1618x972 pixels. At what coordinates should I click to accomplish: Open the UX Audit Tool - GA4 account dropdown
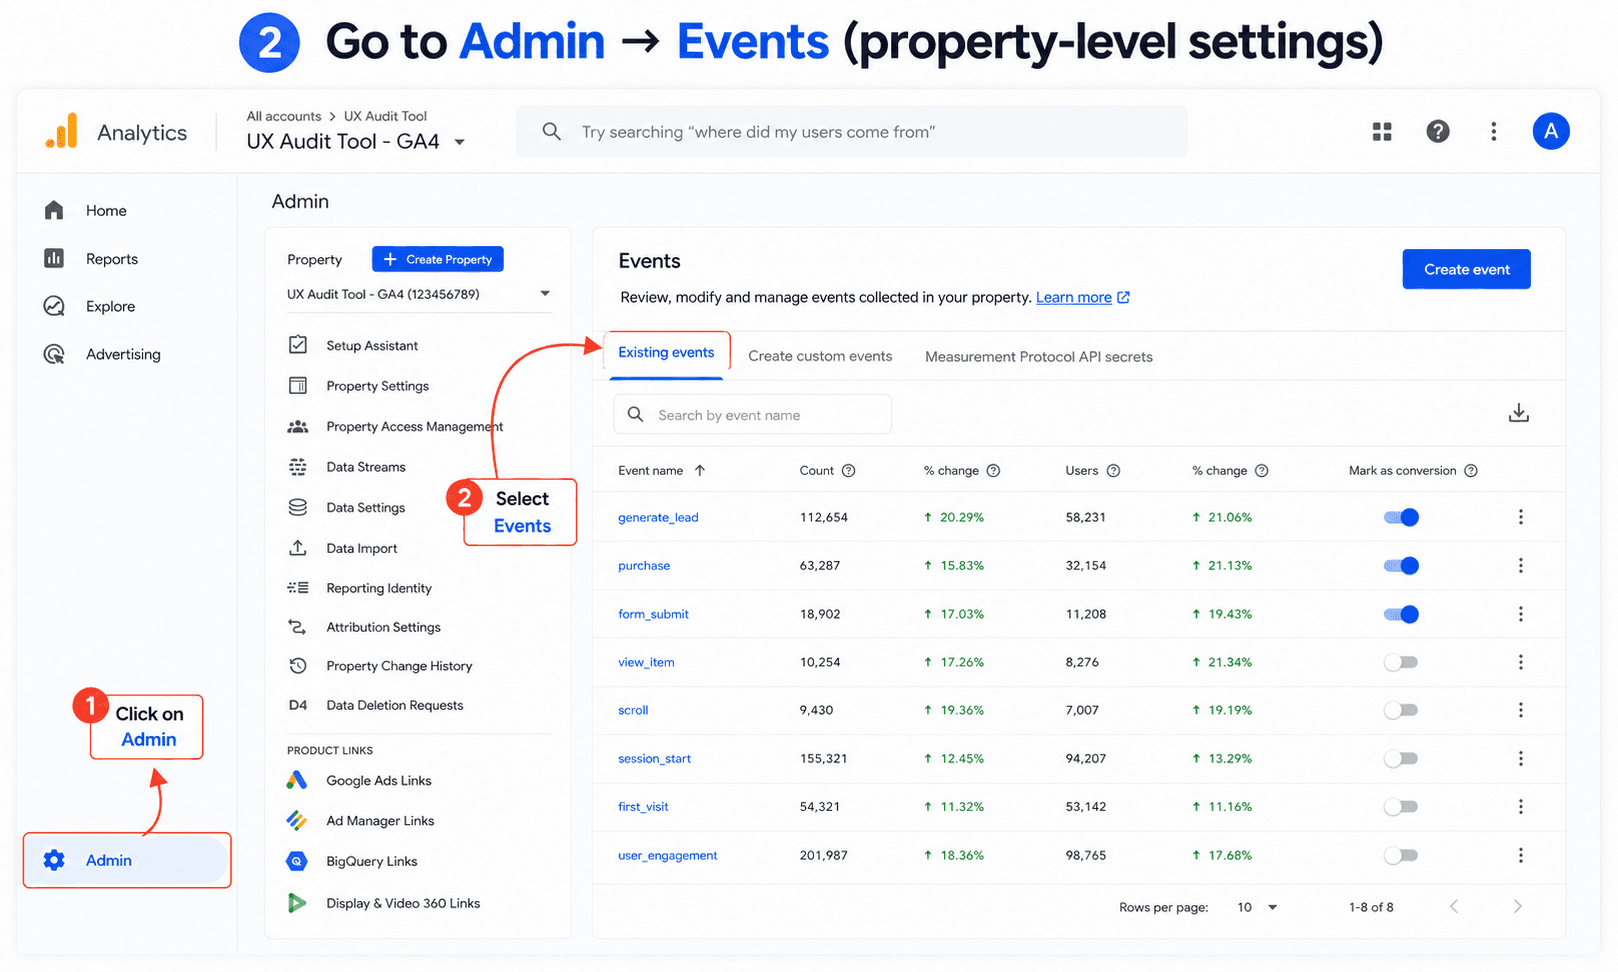[460, 142]
